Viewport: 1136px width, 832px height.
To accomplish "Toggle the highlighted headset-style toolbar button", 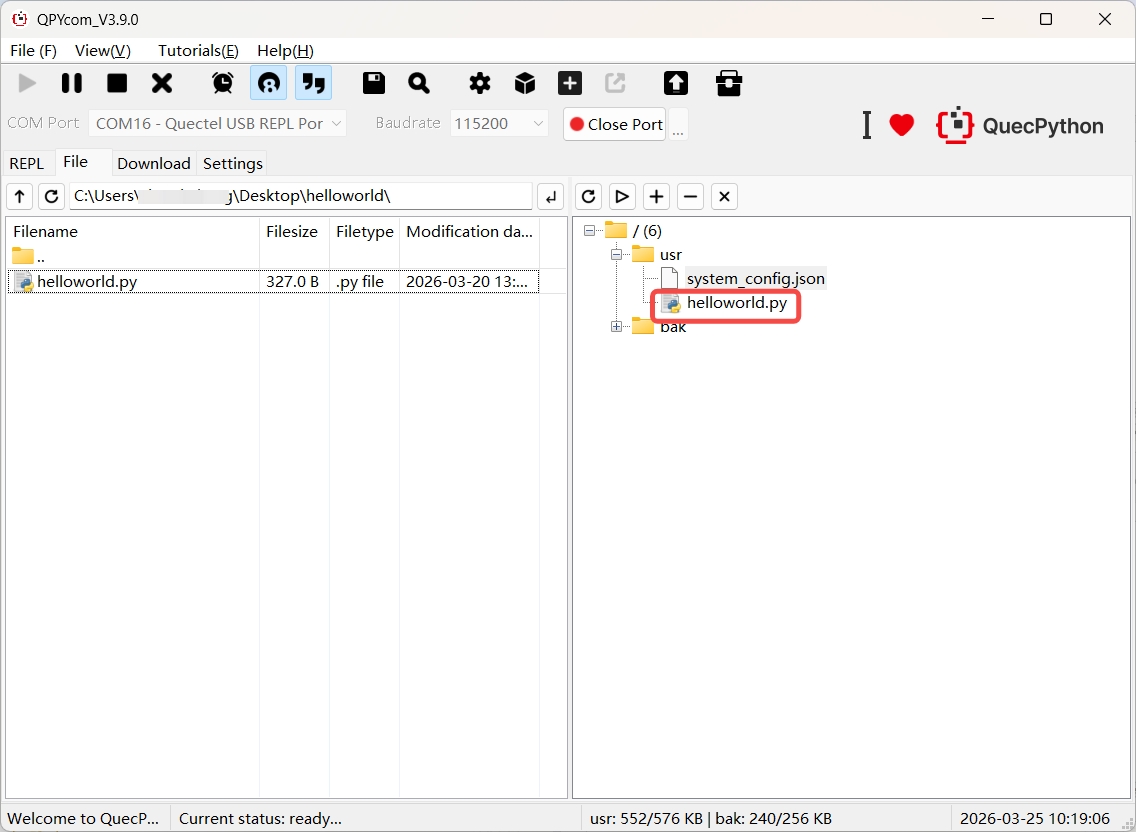I will coord(268,83).
